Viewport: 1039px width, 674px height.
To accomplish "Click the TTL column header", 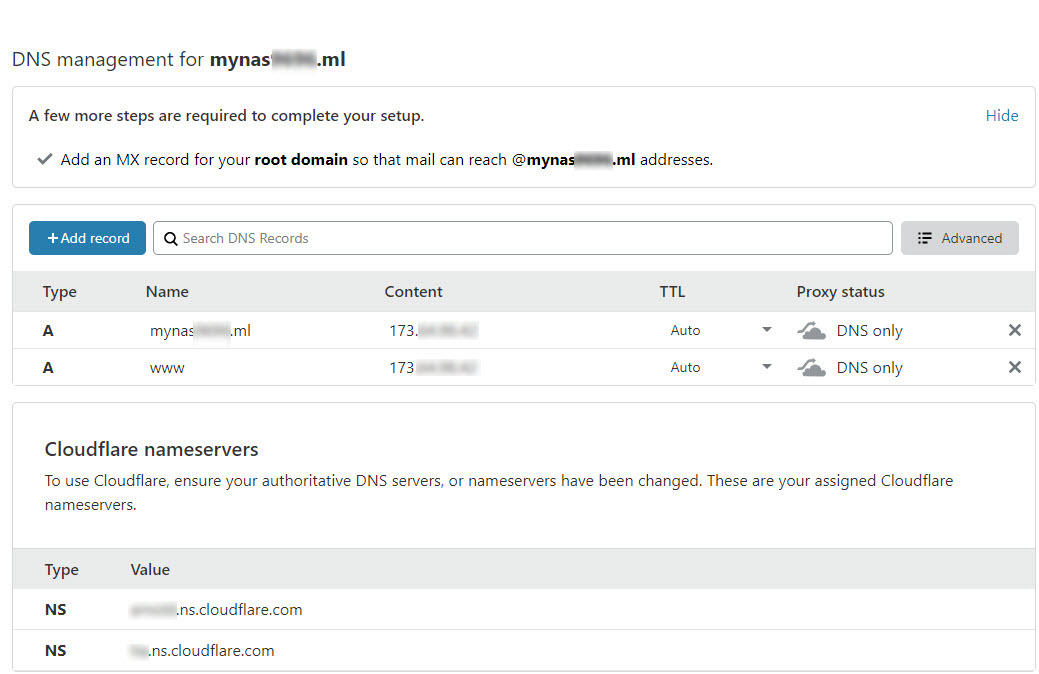I will tap(672, 292).
